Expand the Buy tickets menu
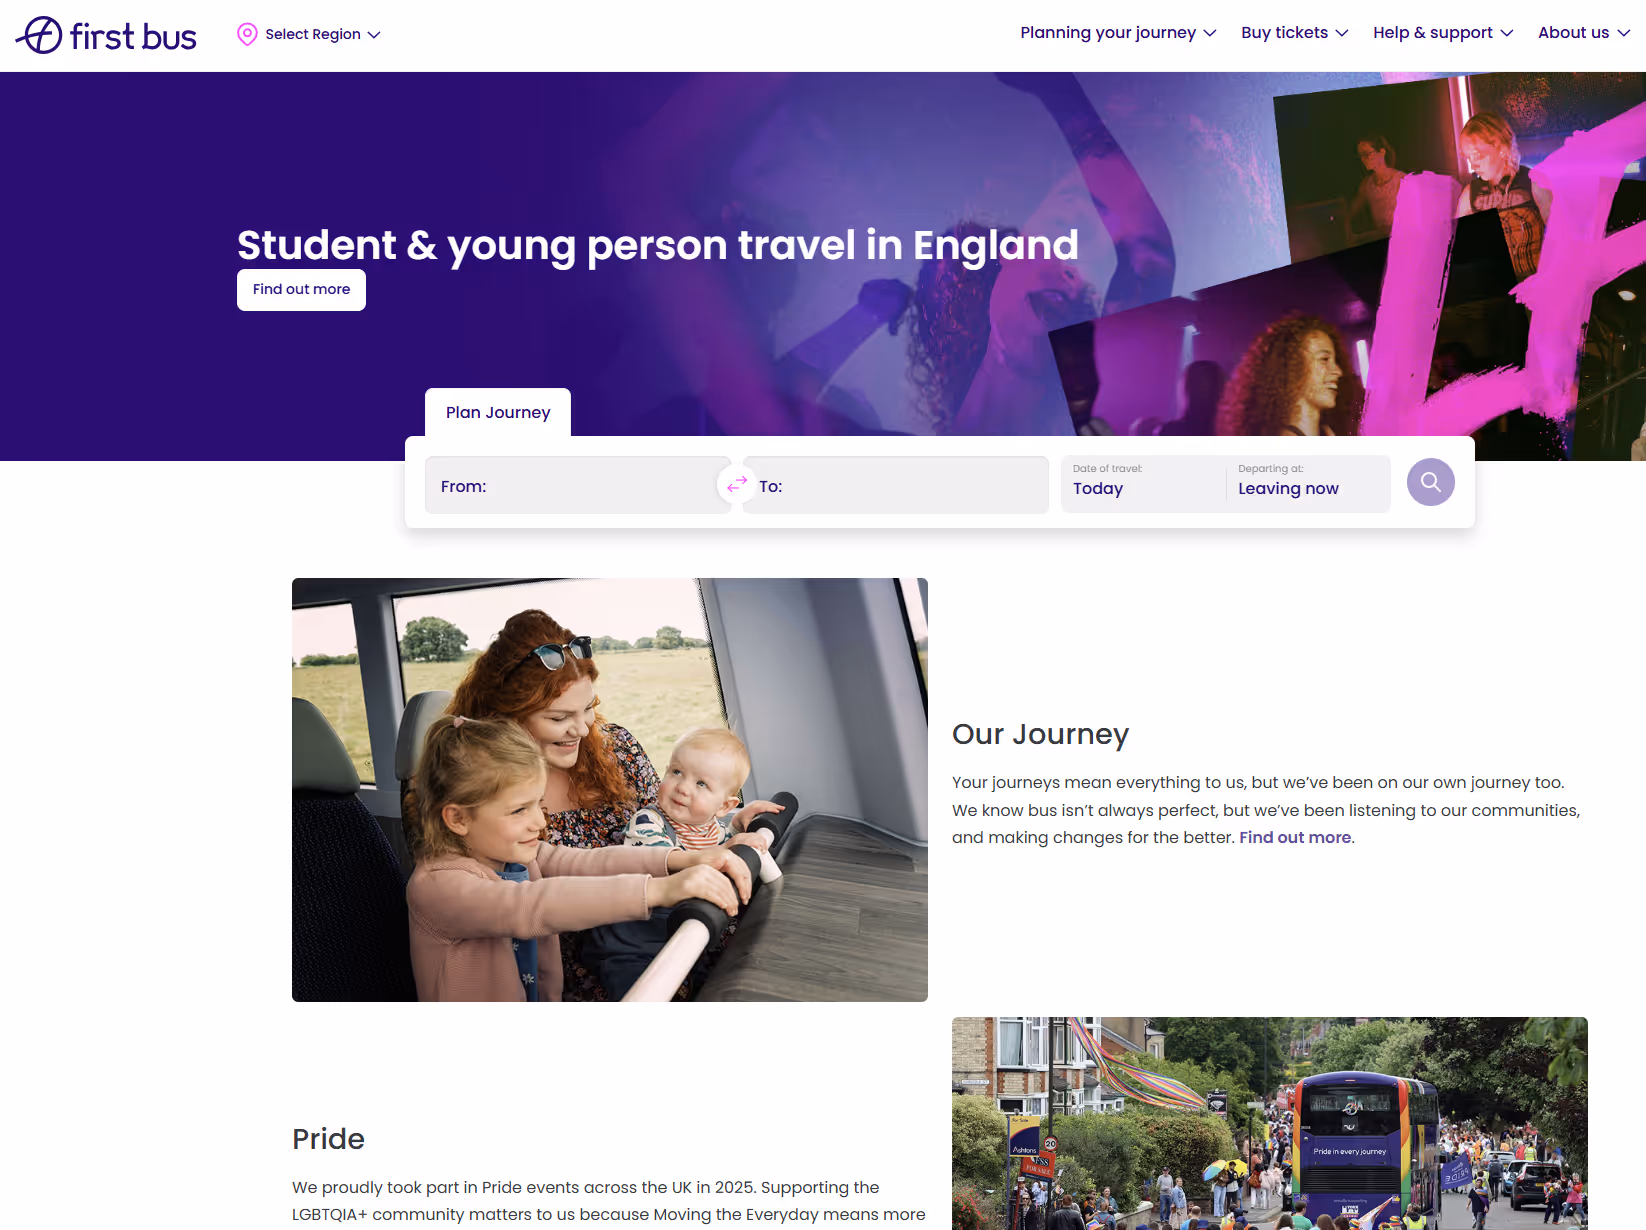The image size is (1646, 1230). tap(1295, 33)
